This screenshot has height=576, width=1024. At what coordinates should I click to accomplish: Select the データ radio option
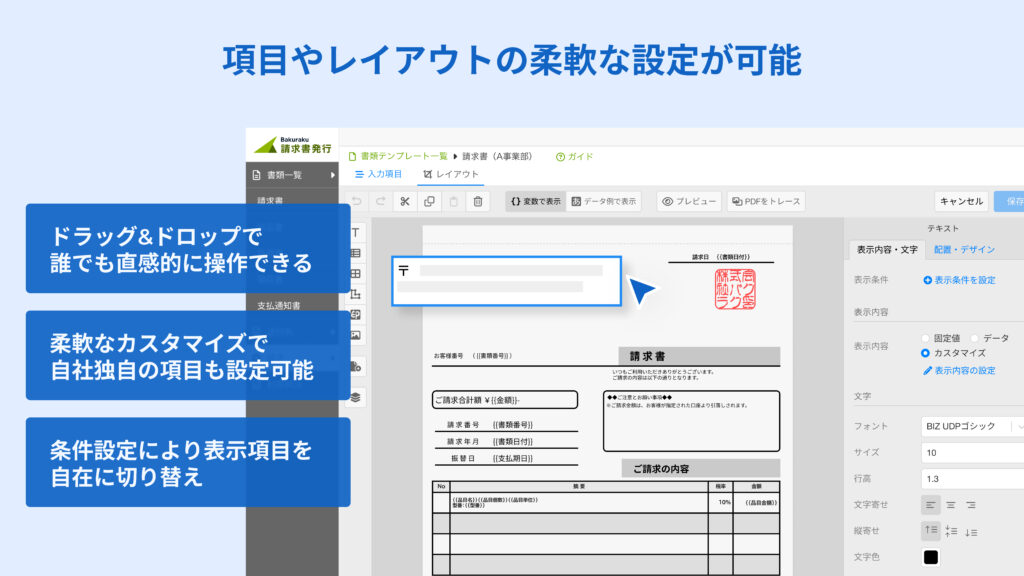pyautogui.click(x=974, y=338)
